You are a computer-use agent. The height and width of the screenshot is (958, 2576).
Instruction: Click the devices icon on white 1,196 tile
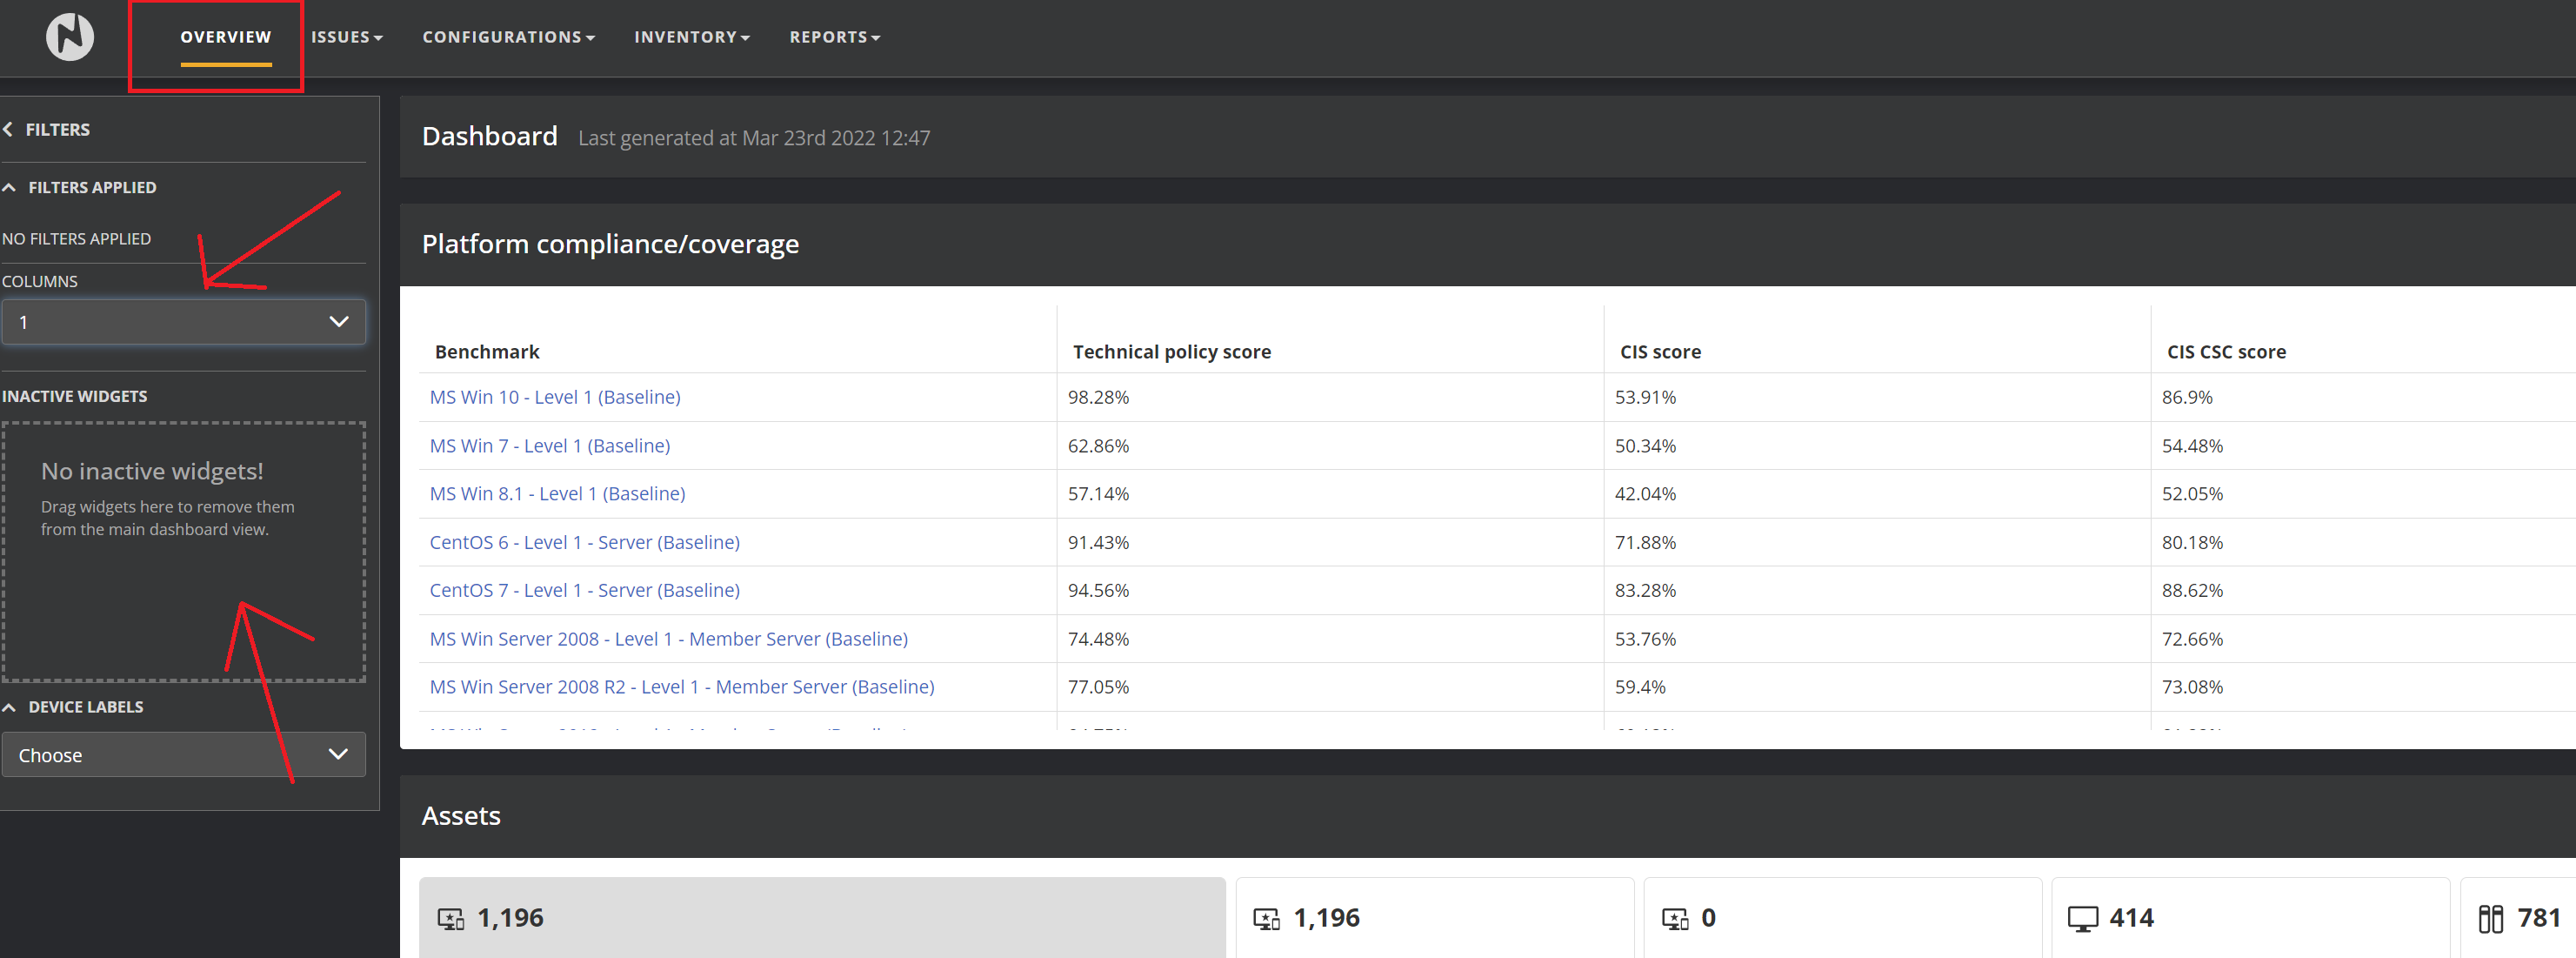[1267, 918]
